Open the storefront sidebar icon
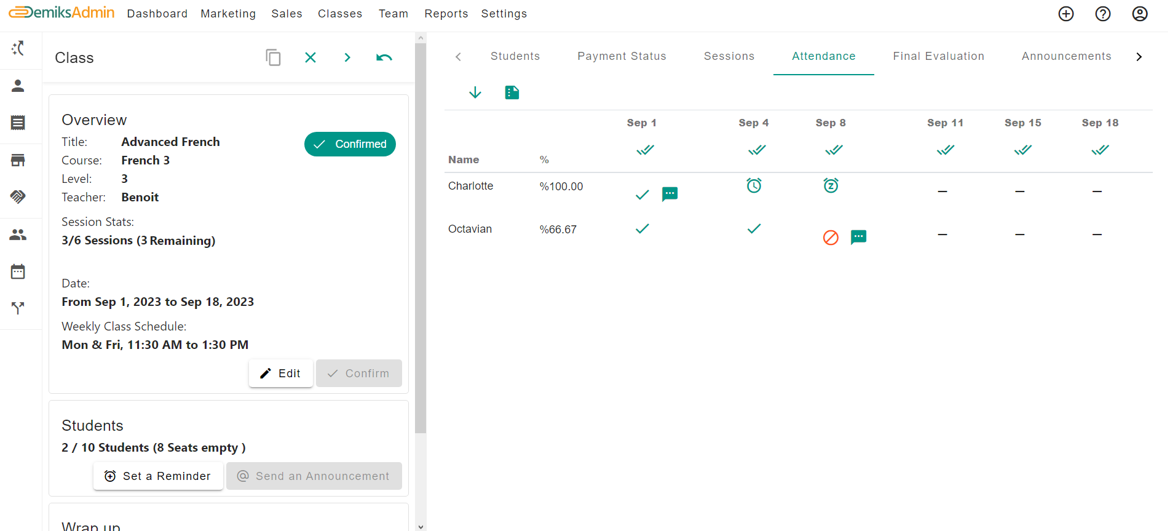The image size is (1168, 531). [18, 160]
